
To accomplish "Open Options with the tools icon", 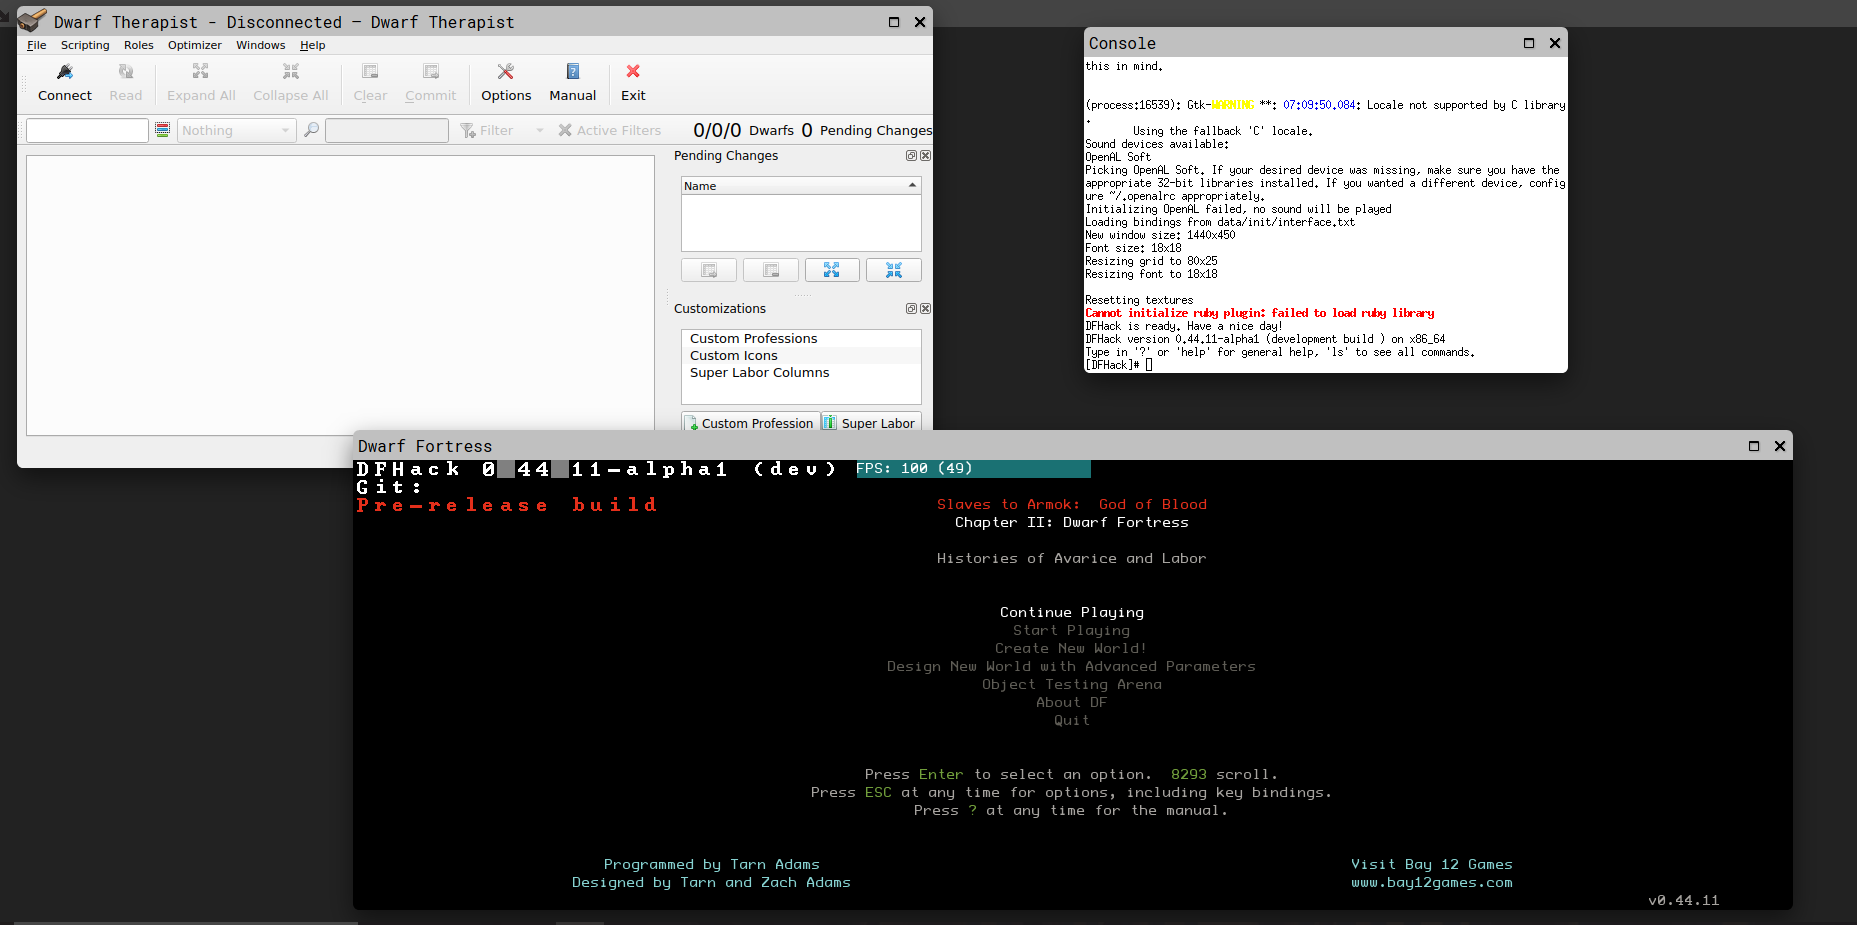I will 506,72.
